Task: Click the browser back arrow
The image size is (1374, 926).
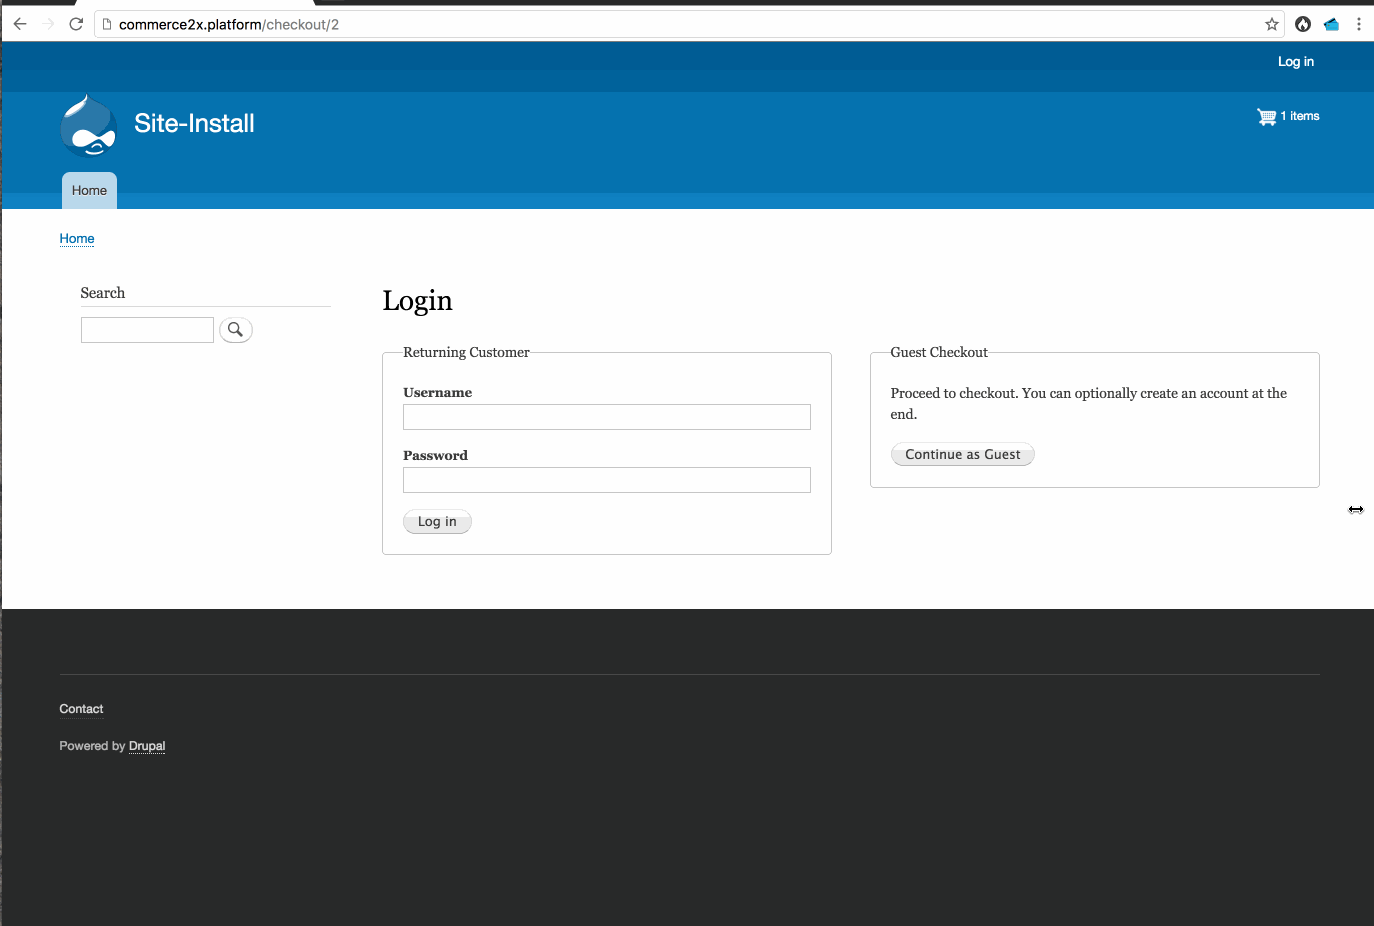Action: coord(20,24)
